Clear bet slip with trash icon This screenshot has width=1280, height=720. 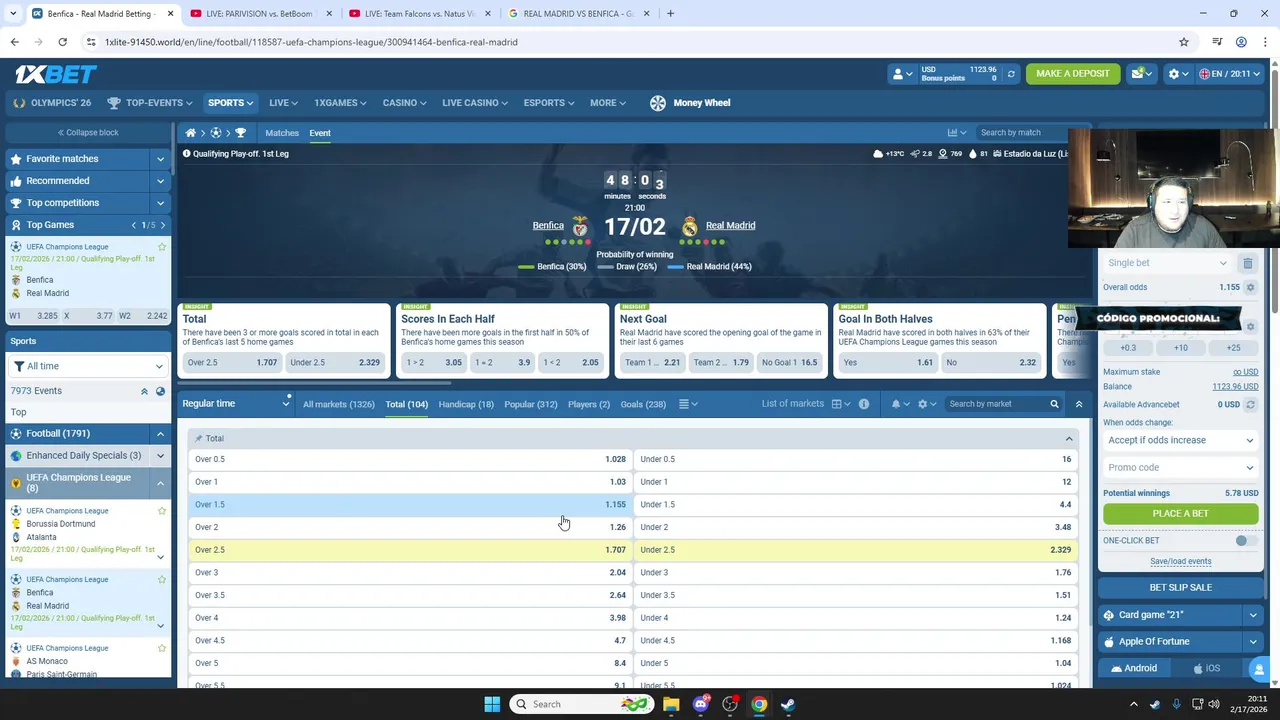coord(1248,263)
